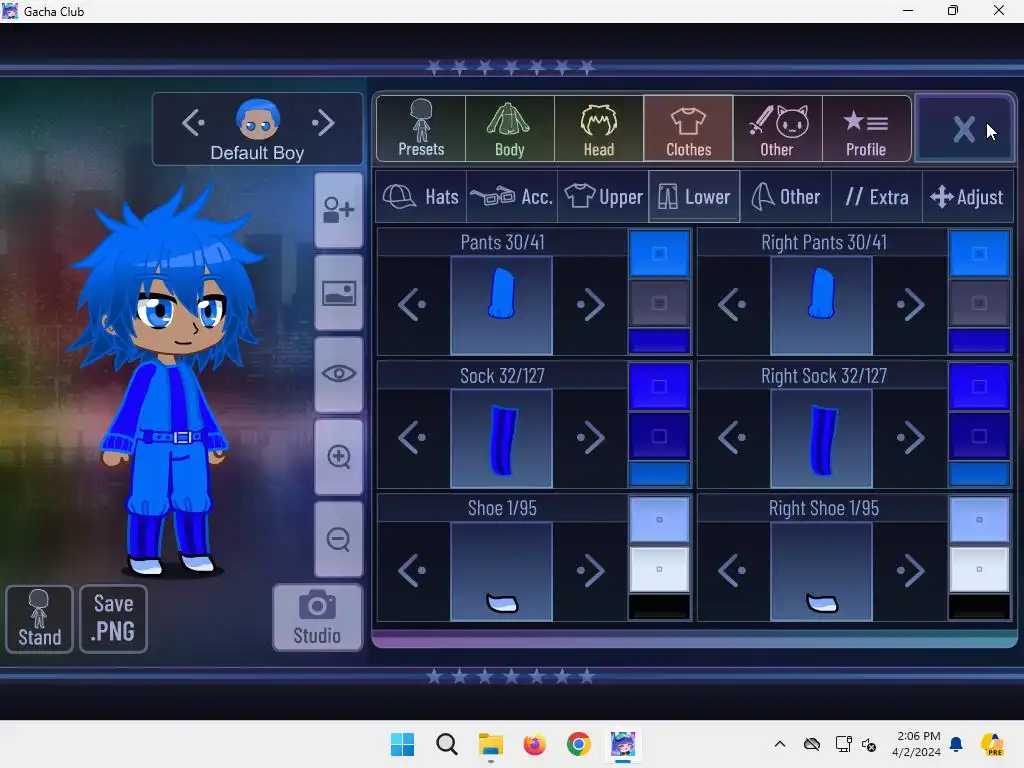
Task: Open File Explorer from taskbar
Action: pos(490,744)
